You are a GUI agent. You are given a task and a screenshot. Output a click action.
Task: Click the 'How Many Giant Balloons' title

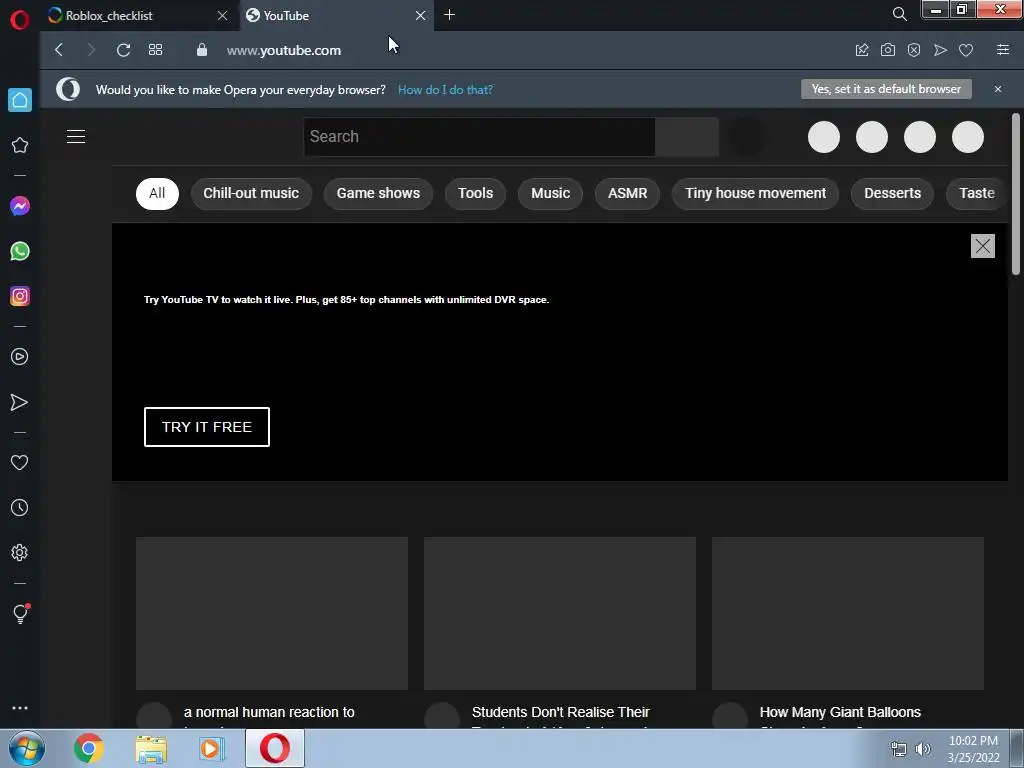pyautogui.click(x=840, y=712)
